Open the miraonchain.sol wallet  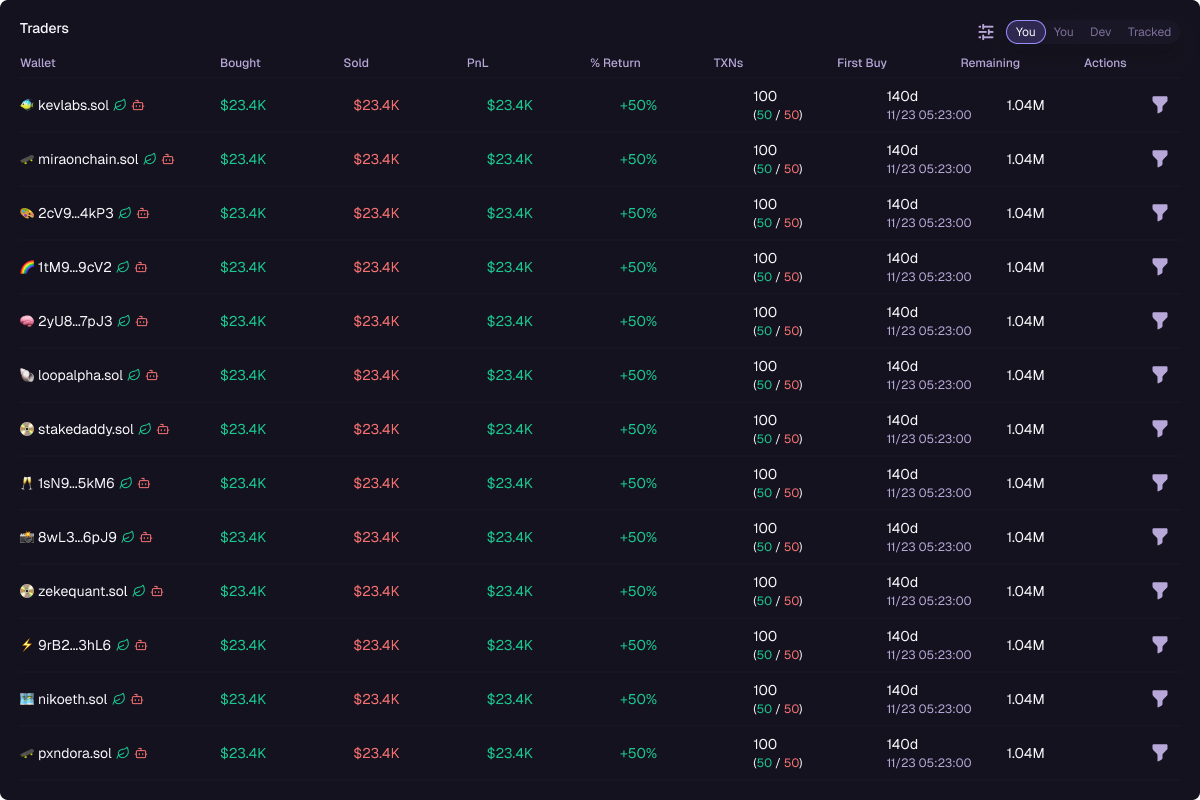88,159
